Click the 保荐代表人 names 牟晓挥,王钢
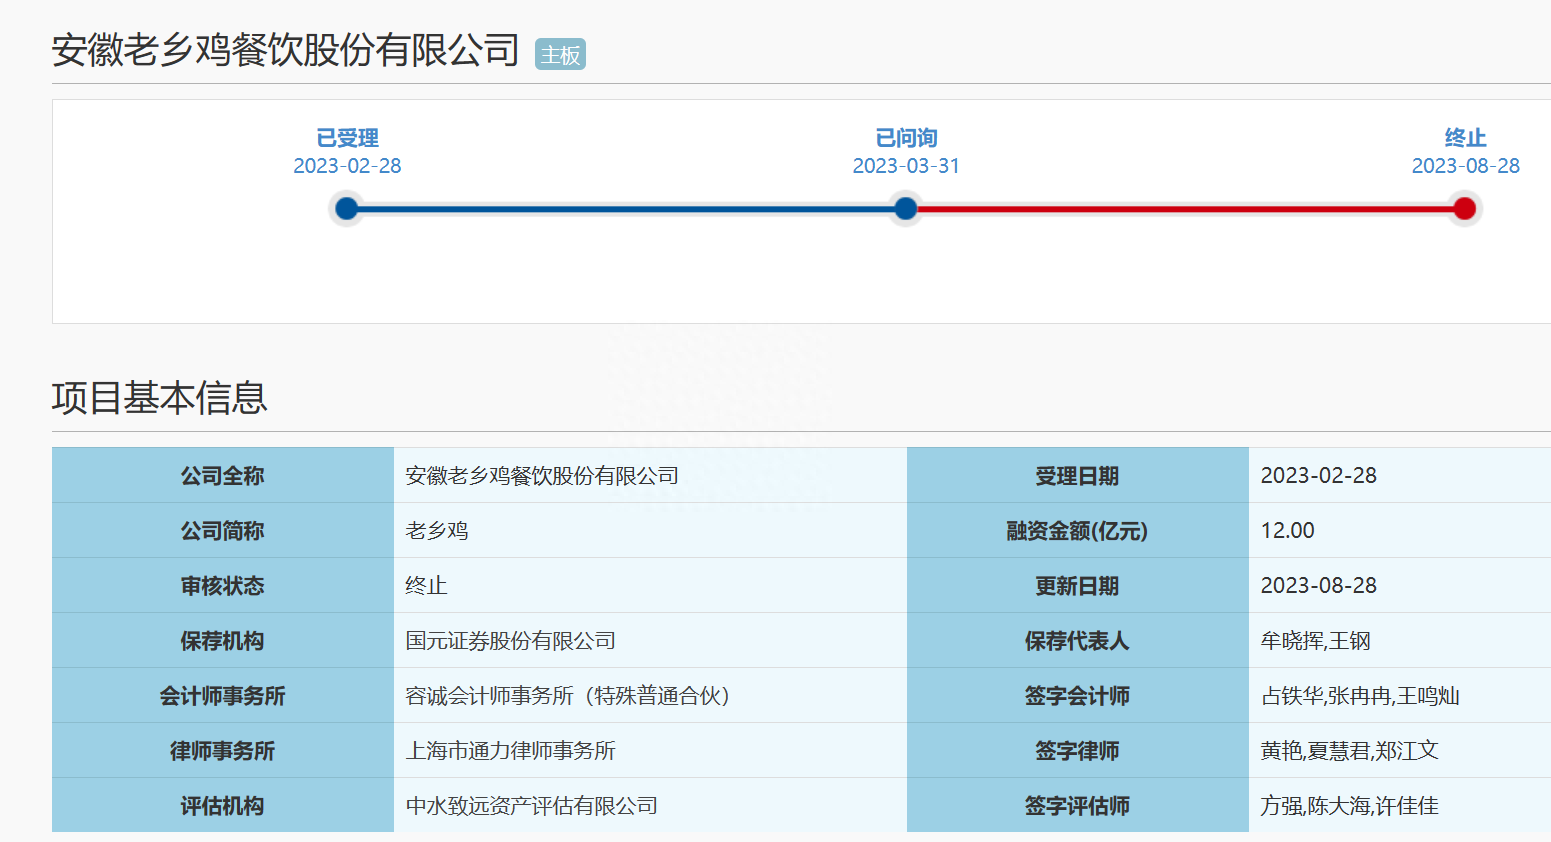1551x842 pixels. (1315, 641)
